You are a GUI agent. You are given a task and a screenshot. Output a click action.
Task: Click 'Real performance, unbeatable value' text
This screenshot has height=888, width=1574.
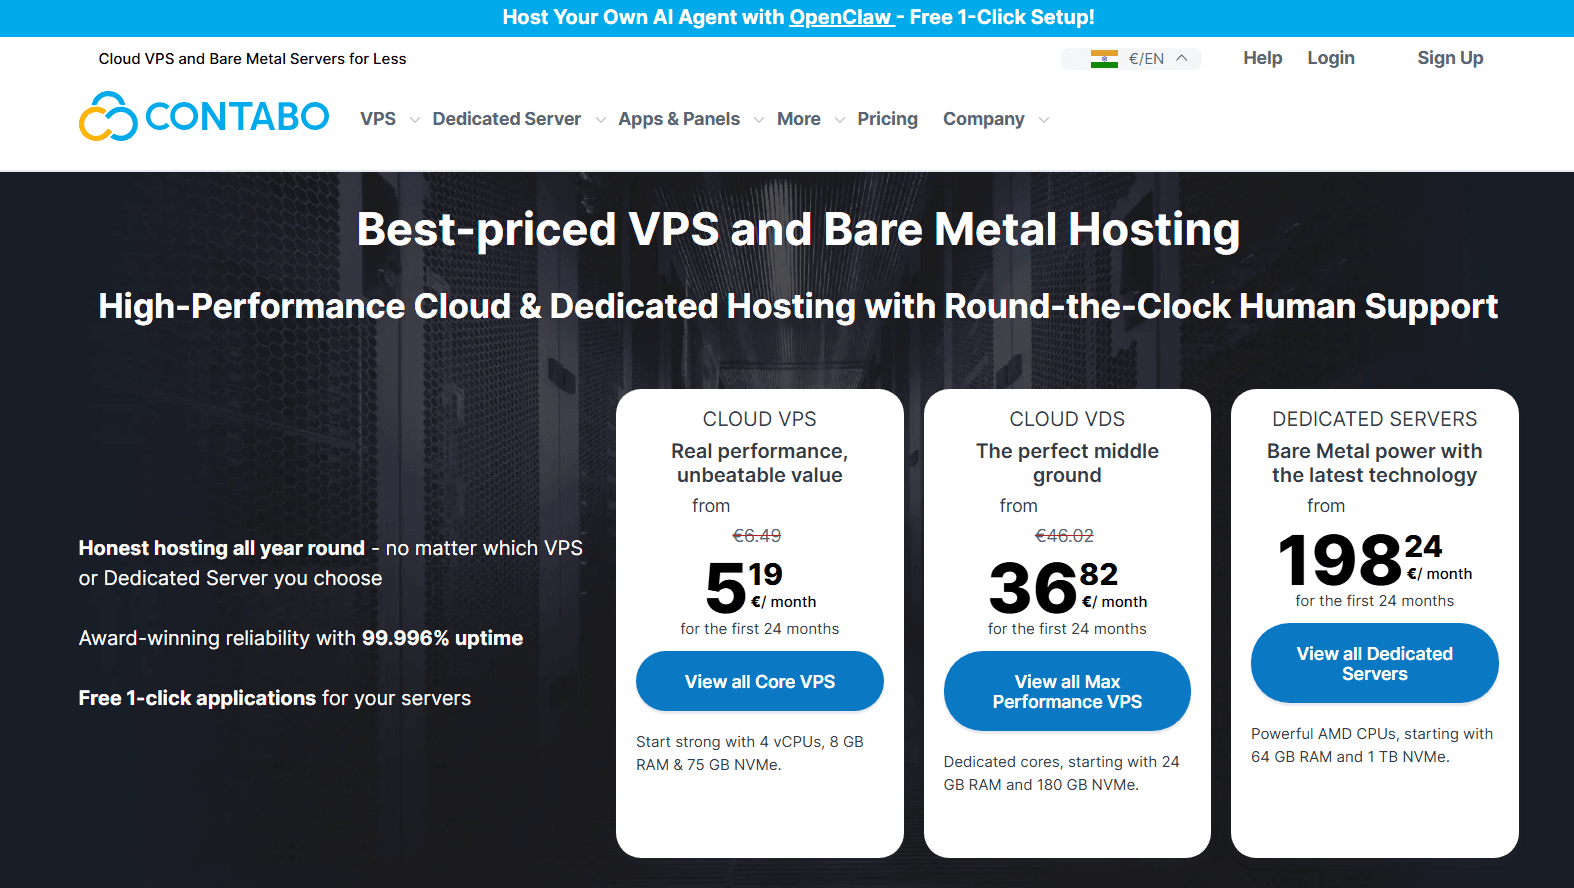(760, 463)
